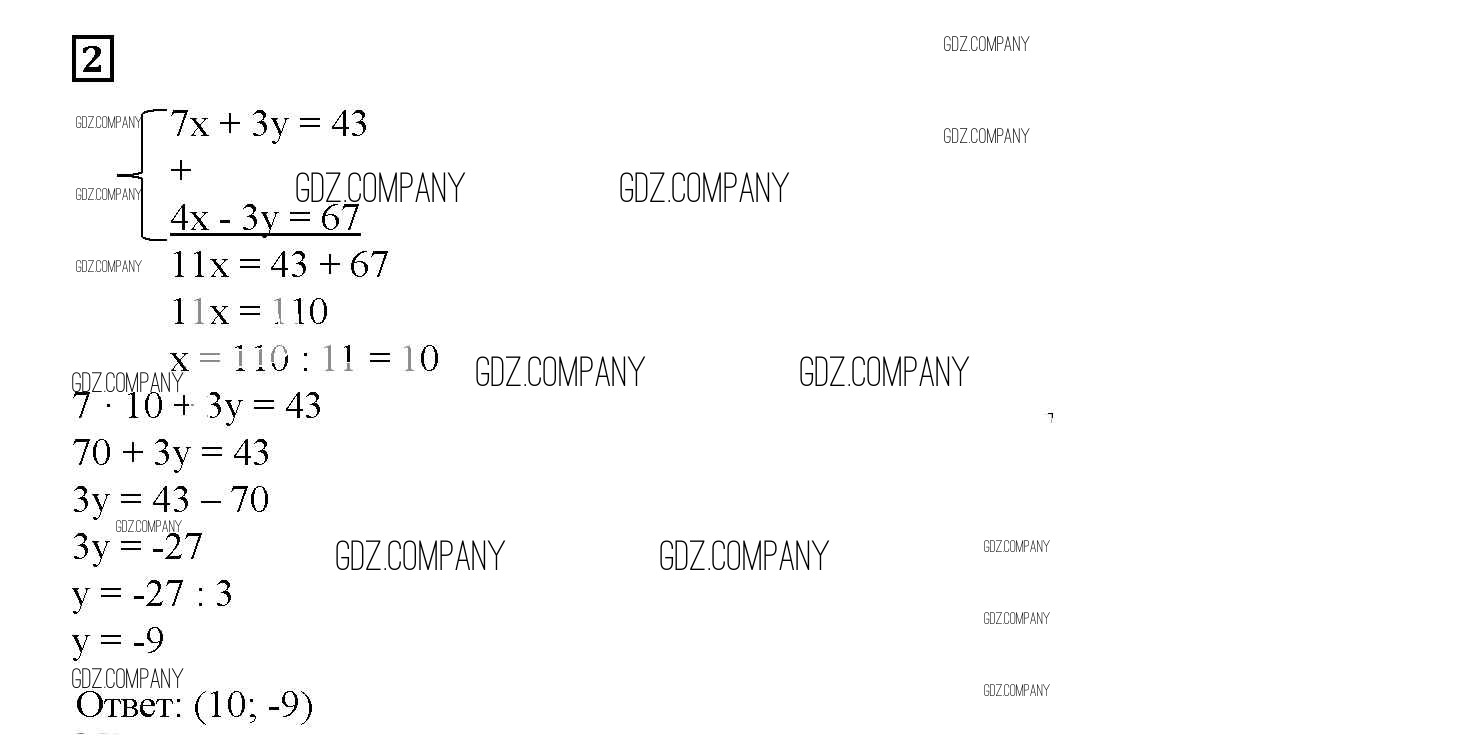Click the line 70 + 3y = 43
1460x745 pixels.
171,453
